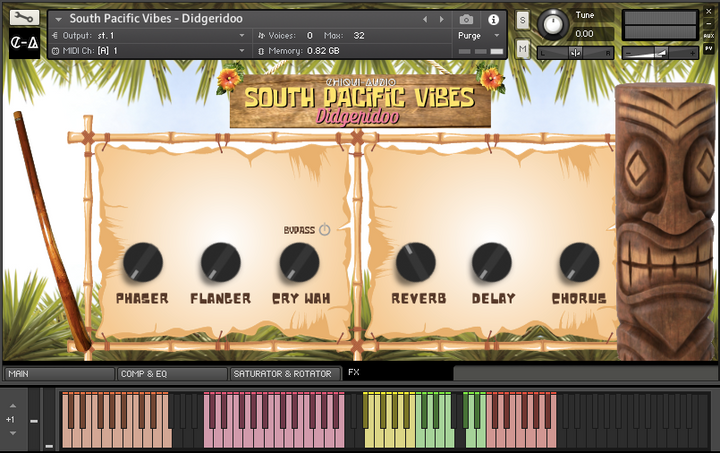Click the pitch bend wheel minus control

(x=34, y=421)
